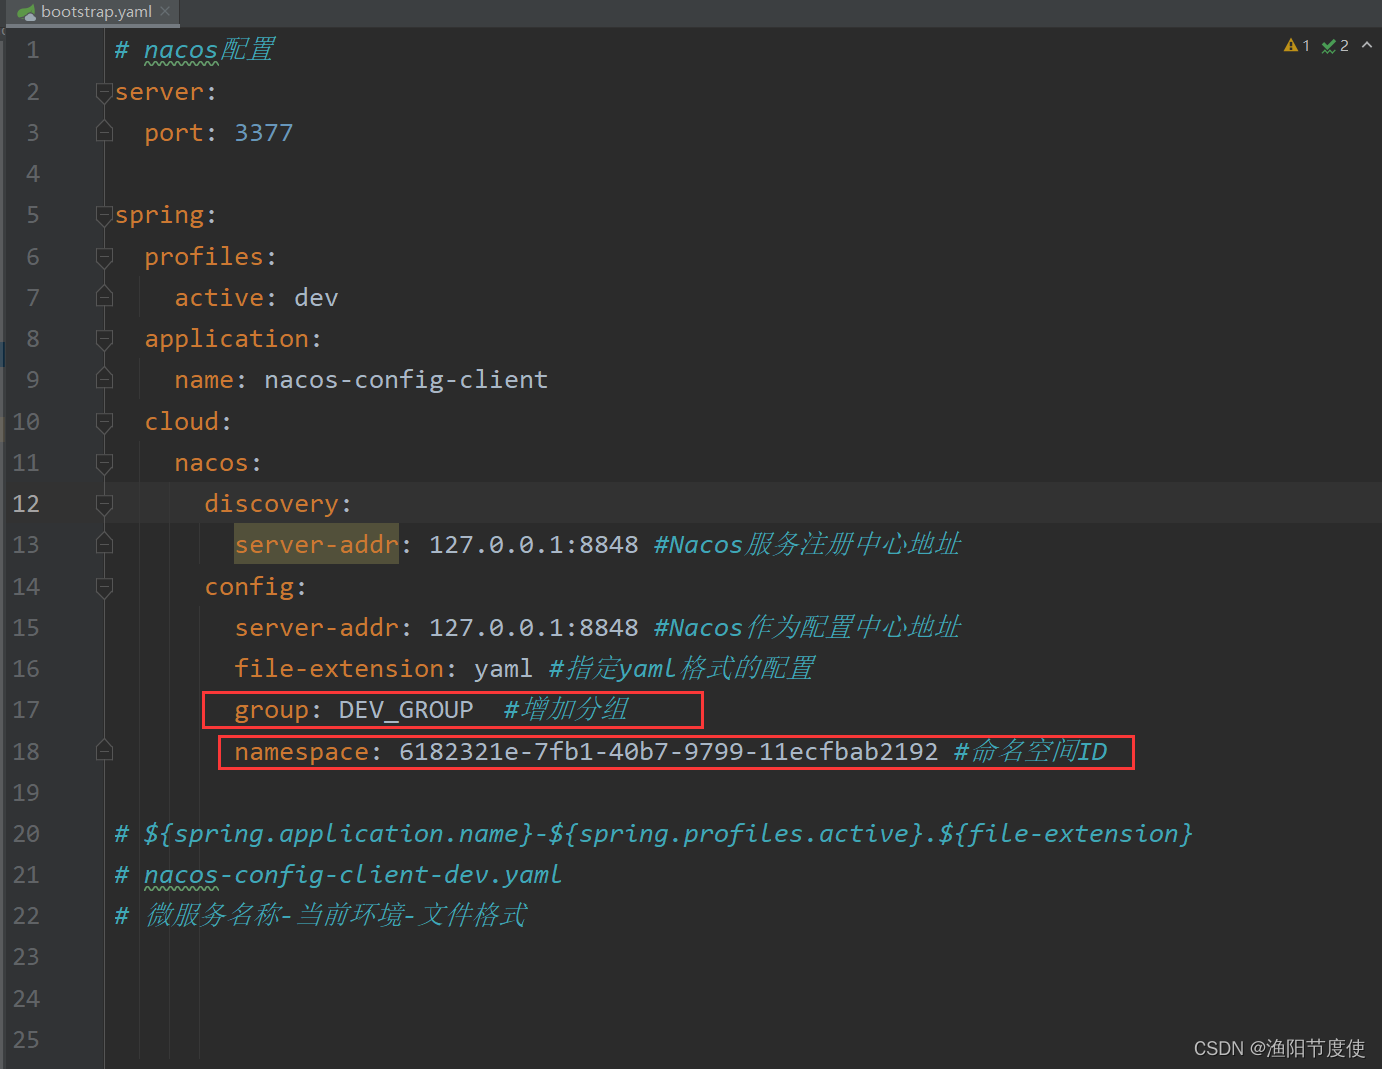Click the '#指定yaml格式的配置' comment
The image size is (1382, 1069).
[x=682, y=668]
